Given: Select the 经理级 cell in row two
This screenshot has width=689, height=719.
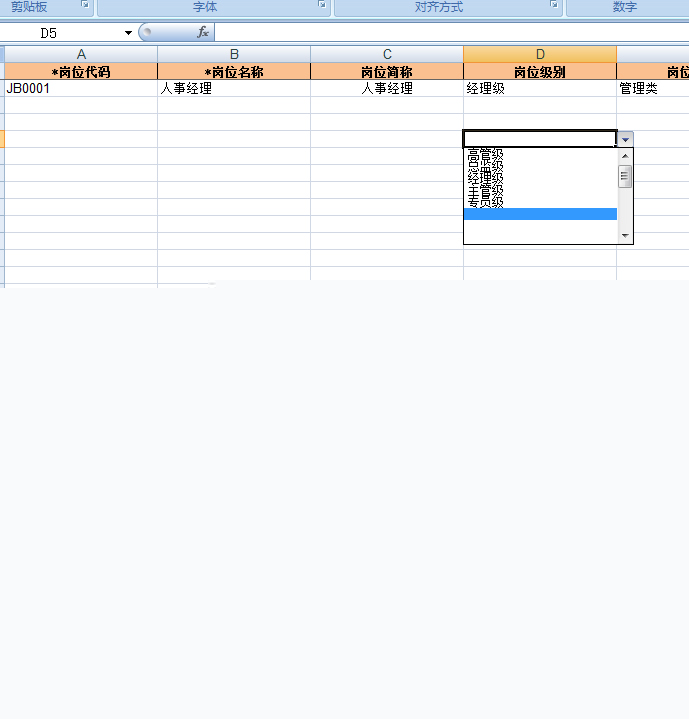Looking at the screenshot, I should pos(540,88).
